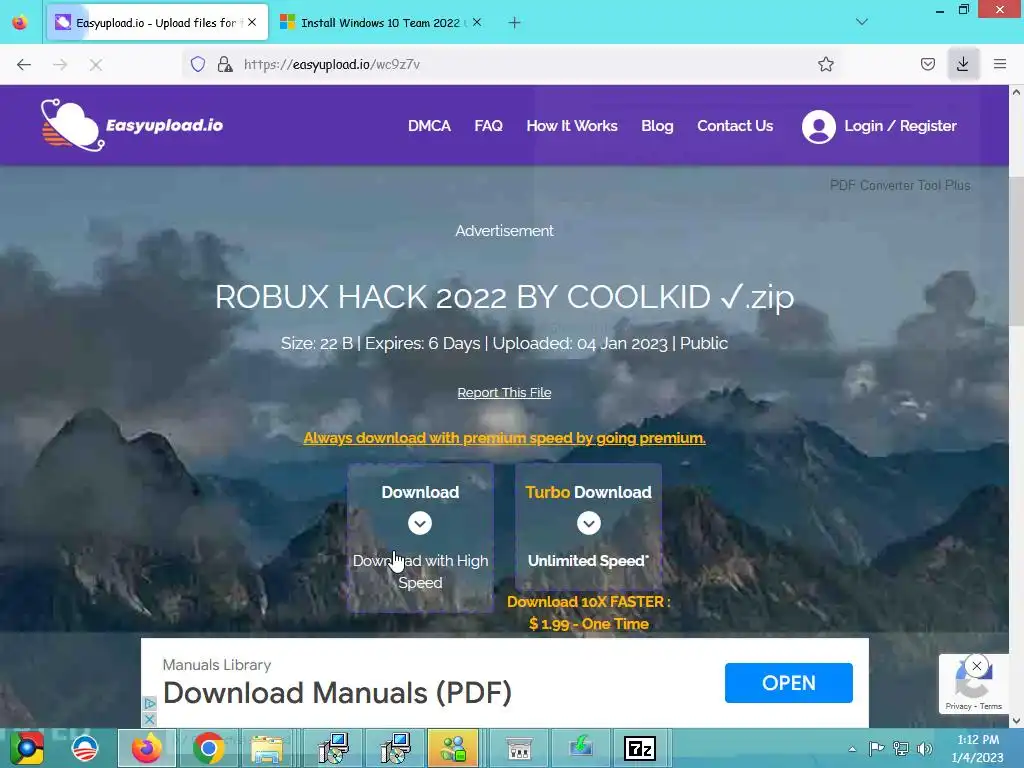Click the Download 10X FASTER price text
The image size is (1024, 768).
(x=588, y=613)
